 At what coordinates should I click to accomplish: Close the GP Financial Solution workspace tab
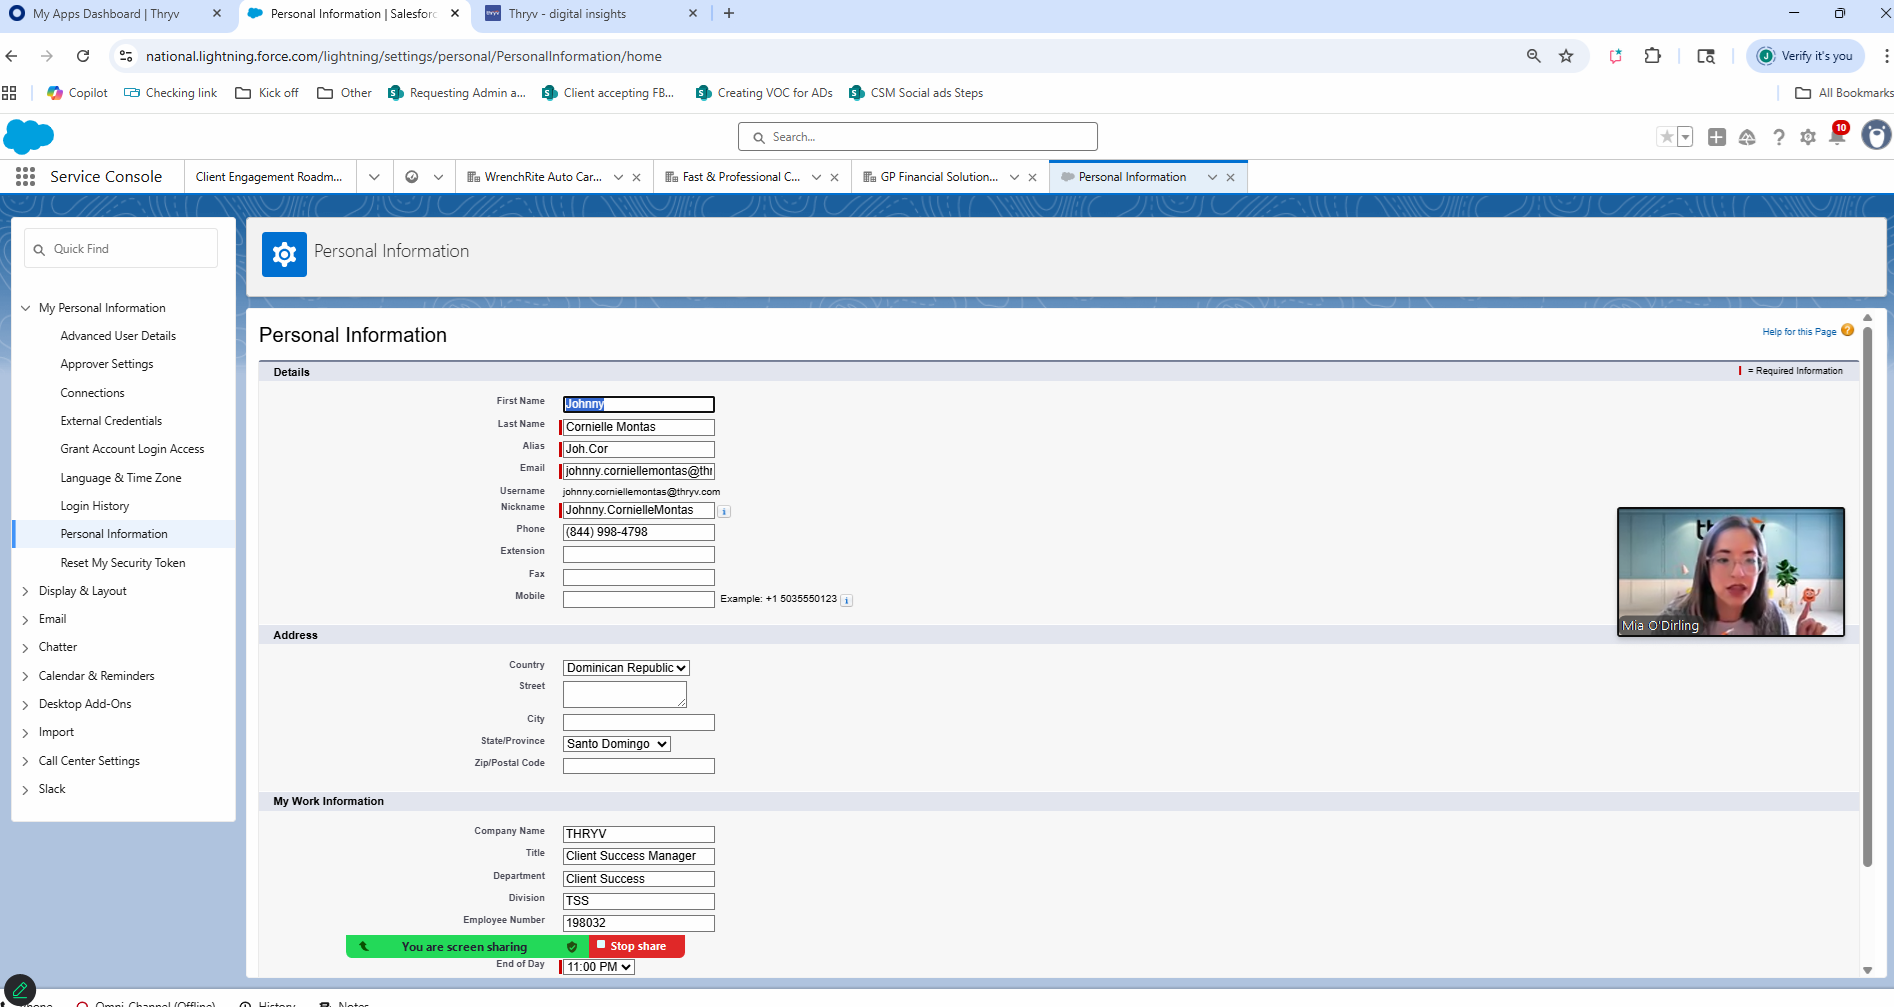point(1033,177)
